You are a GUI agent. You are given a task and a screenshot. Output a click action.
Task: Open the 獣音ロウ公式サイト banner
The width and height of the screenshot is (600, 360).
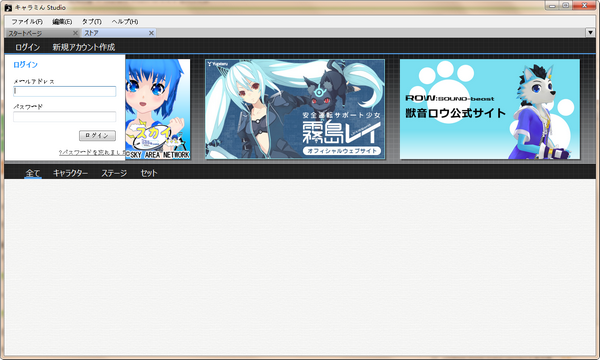click(x=490, y=109)
